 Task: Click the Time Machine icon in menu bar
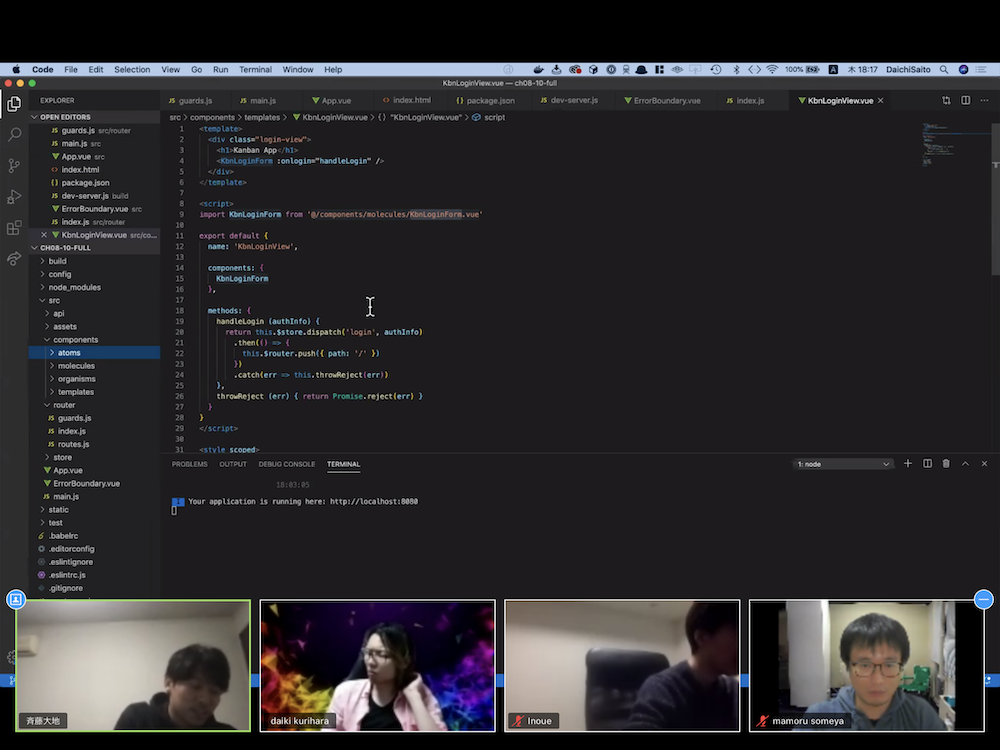coord(716,70)
